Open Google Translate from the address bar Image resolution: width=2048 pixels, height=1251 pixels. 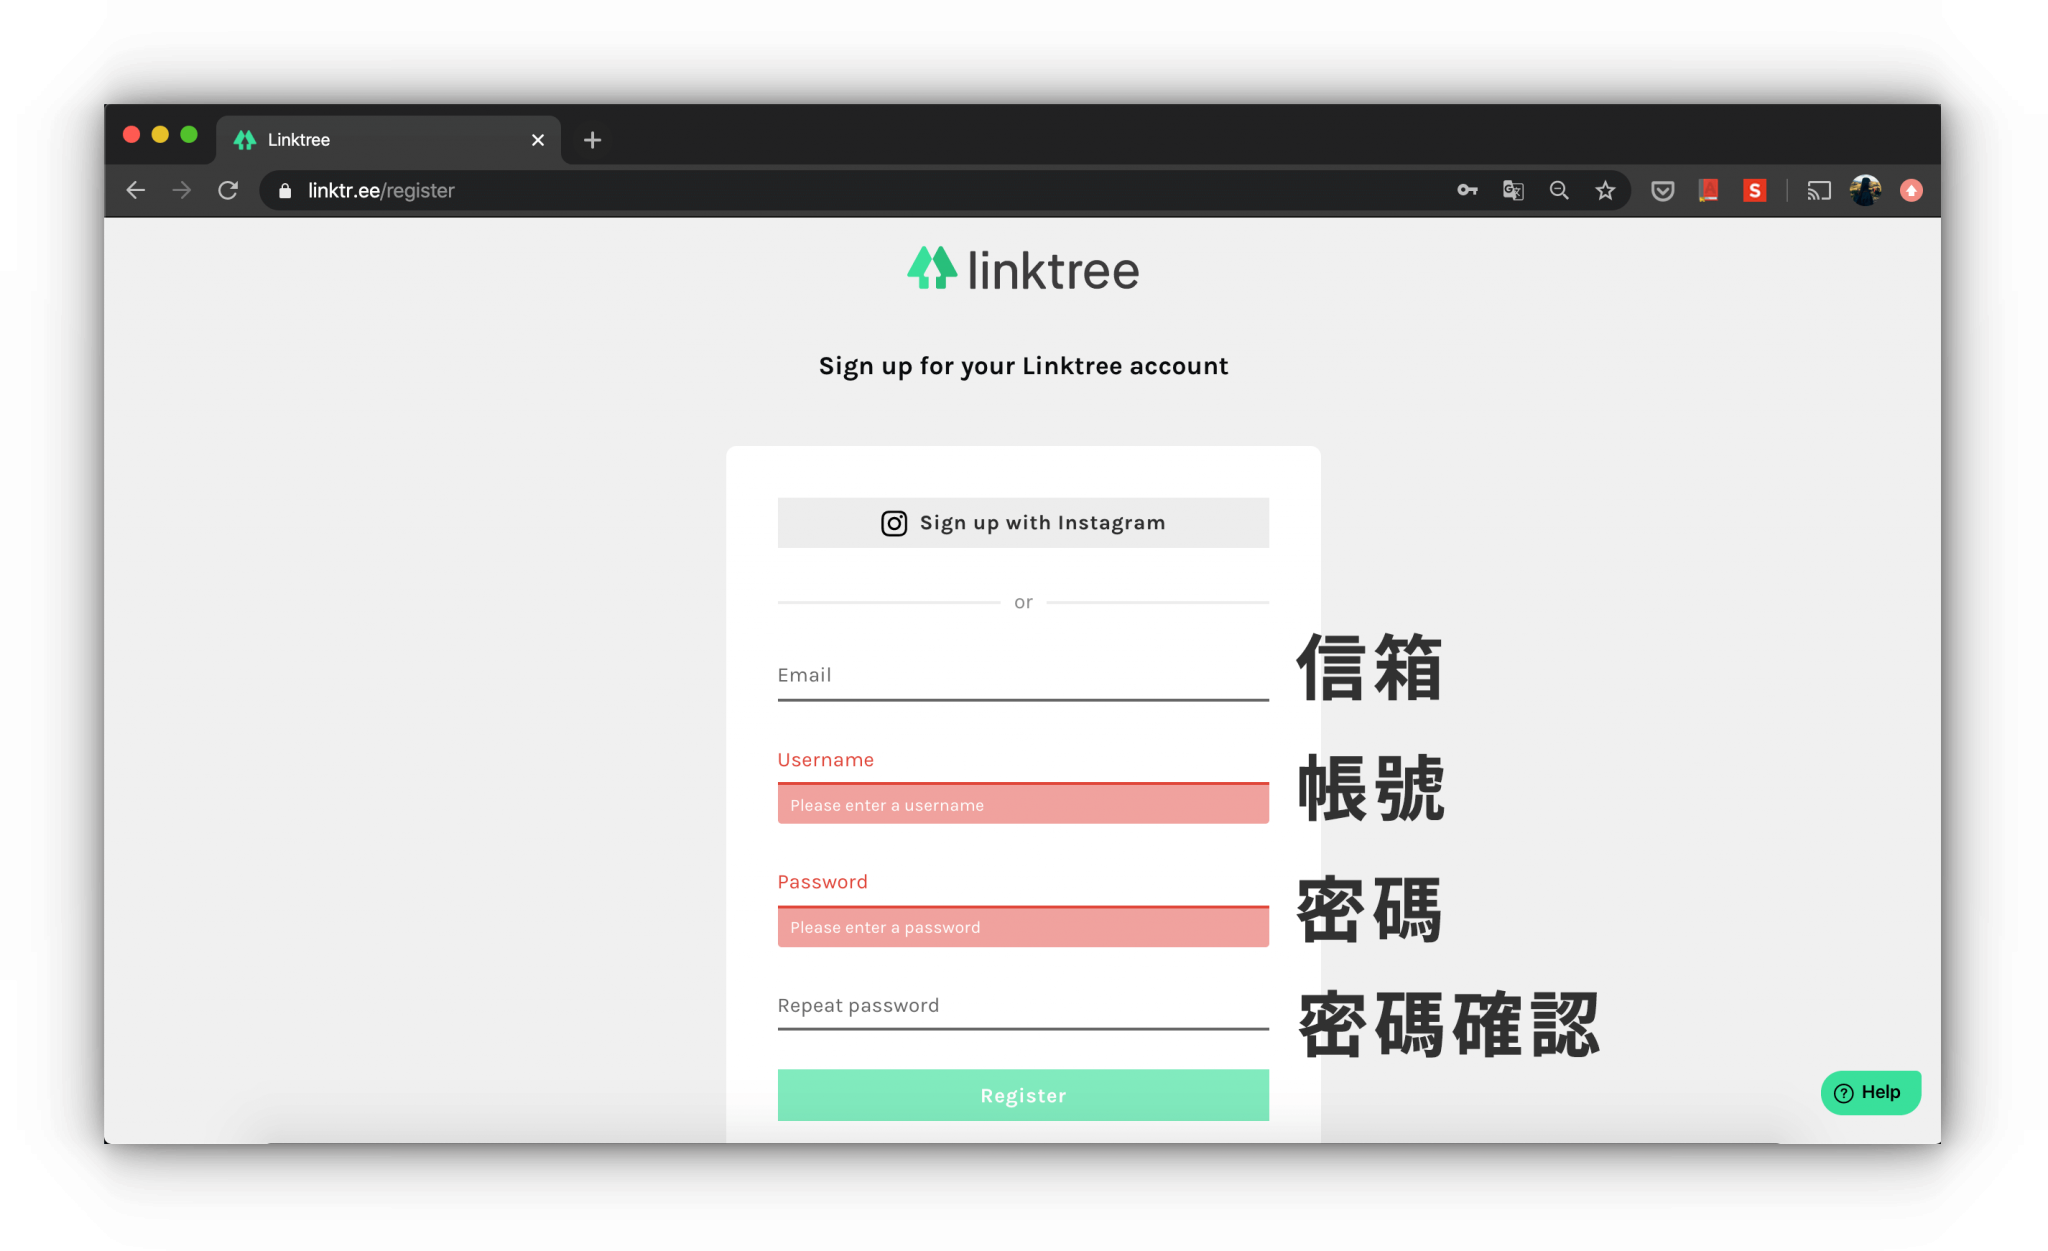point(1512,190)
